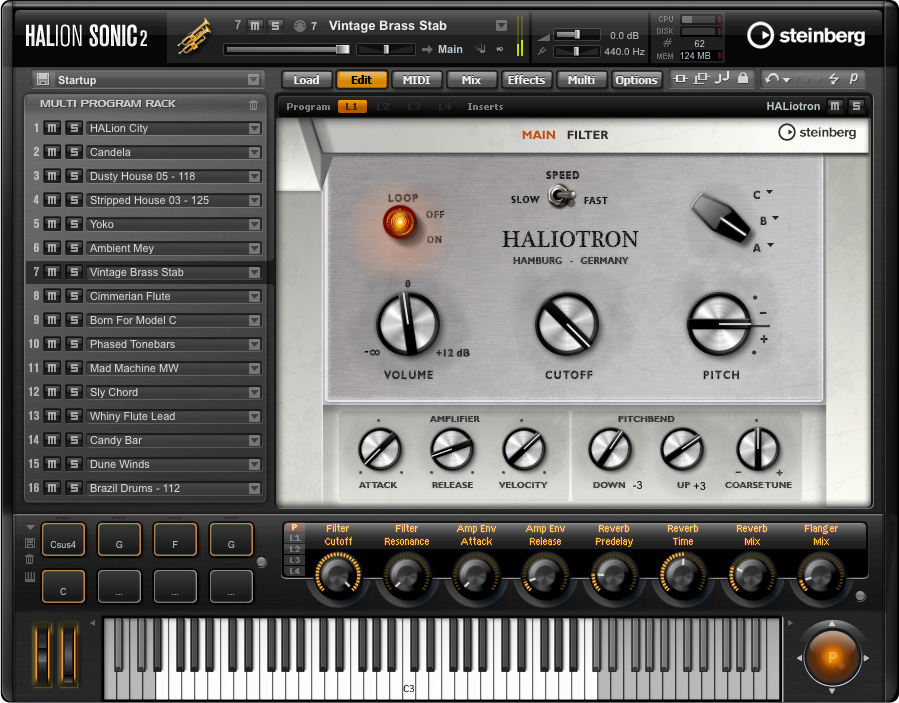The width and height of the screenshot is (899, 703).
Task: Click the Cutoff knob on HALiotron
Action: tap(567, 325)
